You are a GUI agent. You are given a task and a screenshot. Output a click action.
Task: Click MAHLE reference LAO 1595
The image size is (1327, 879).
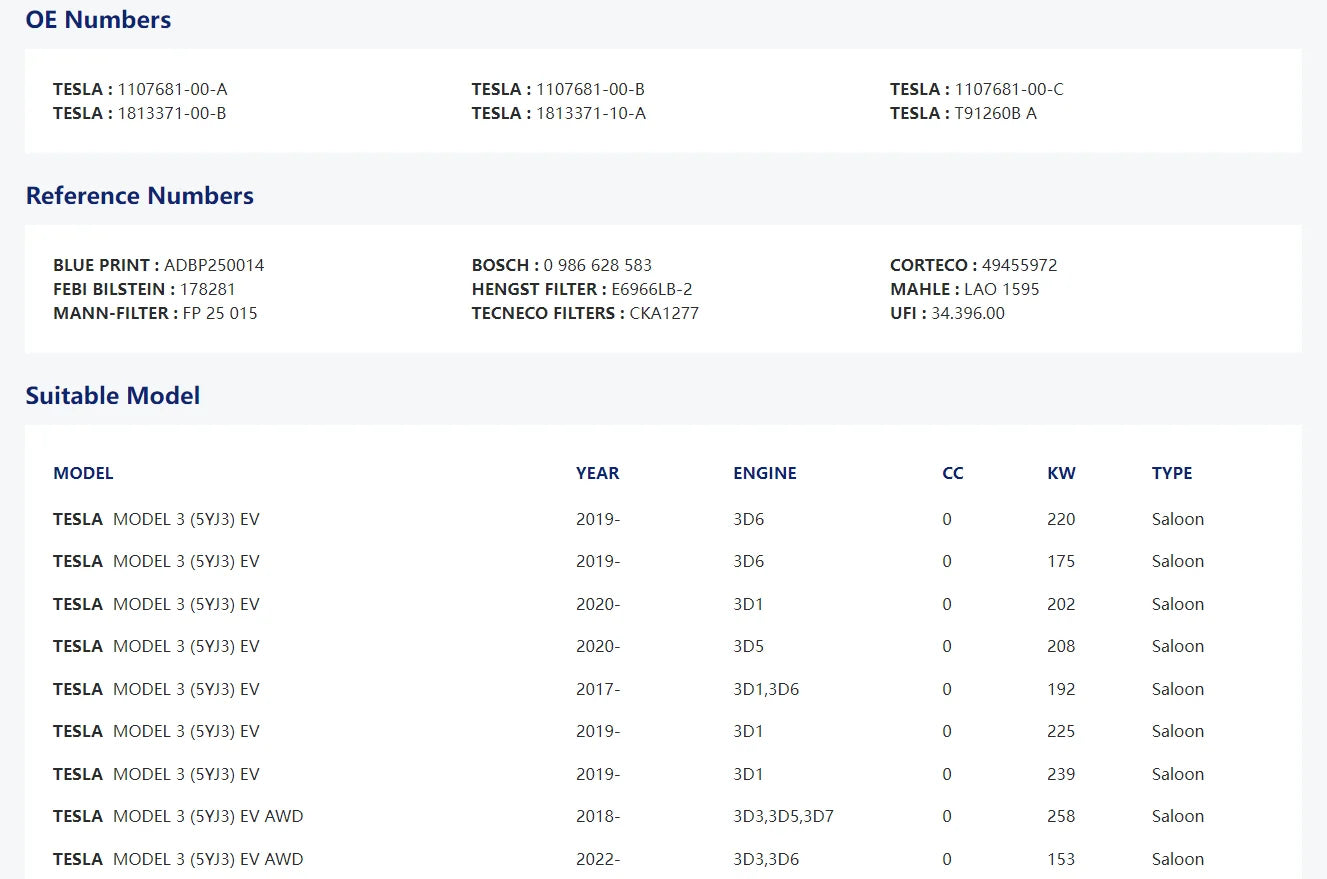(x=1002, y=289)
